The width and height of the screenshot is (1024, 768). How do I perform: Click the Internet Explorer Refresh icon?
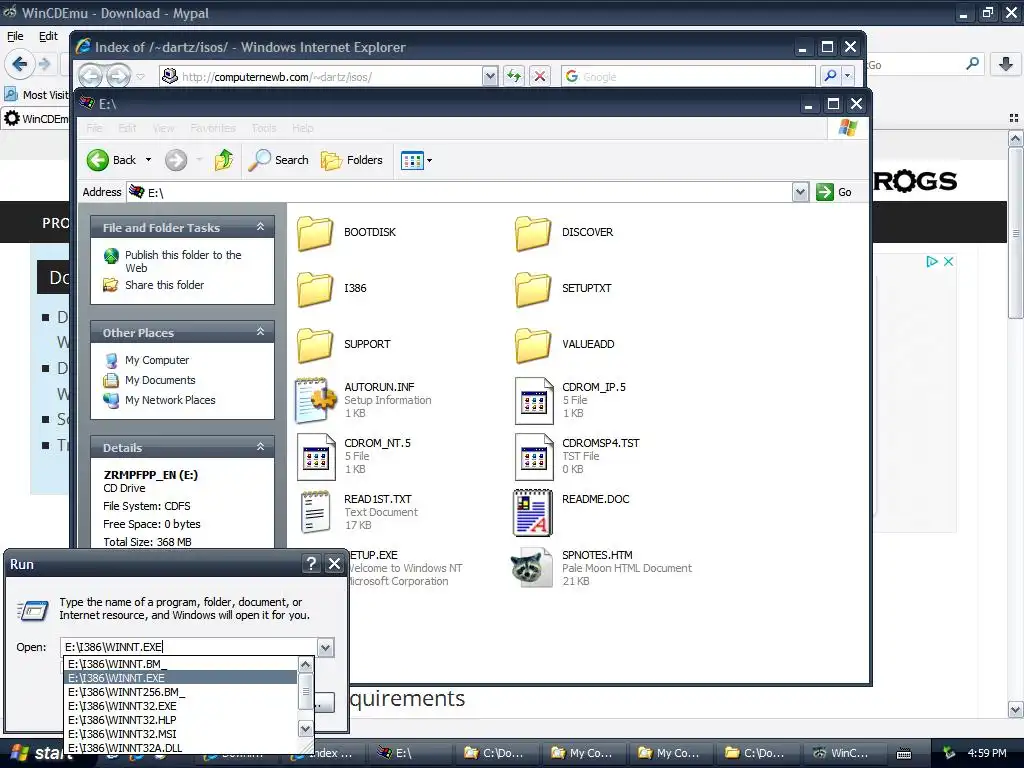[514, 76]
